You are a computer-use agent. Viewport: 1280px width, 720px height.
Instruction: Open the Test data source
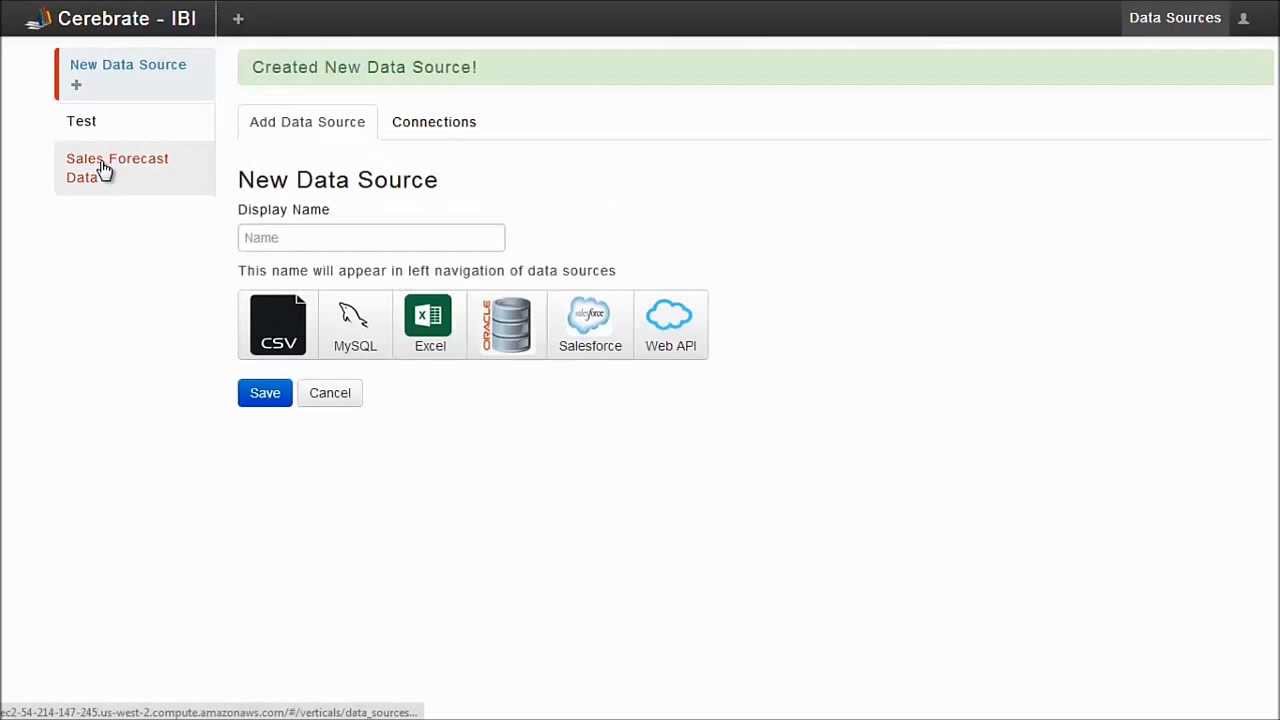click(135, 121)
